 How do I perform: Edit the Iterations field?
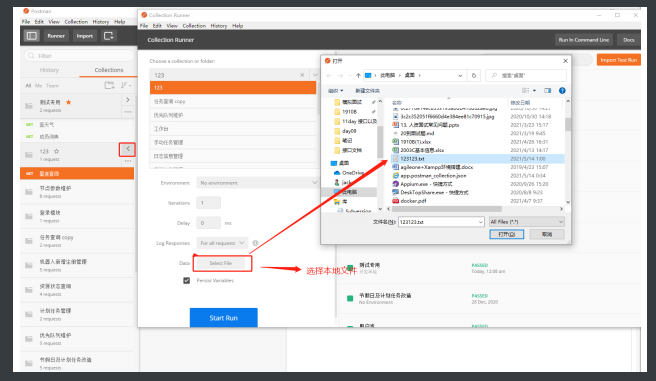pyautogui.click(x=208, y=203)
